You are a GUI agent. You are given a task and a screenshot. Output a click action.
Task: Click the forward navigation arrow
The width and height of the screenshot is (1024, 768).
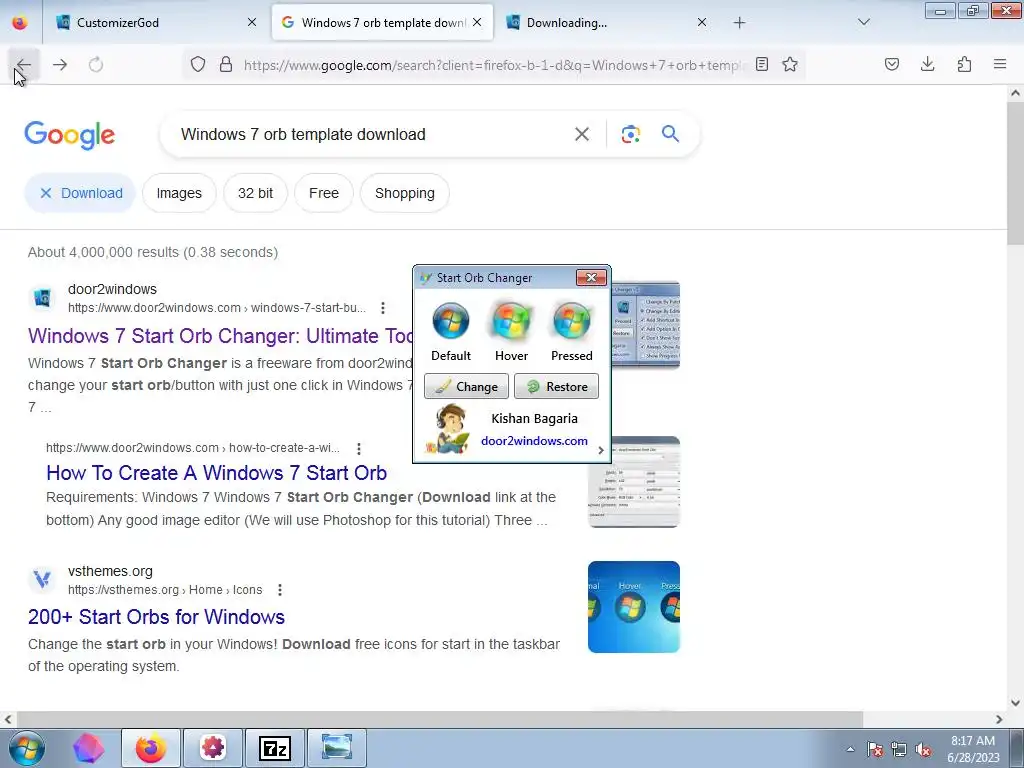click(x=60, y=65)
